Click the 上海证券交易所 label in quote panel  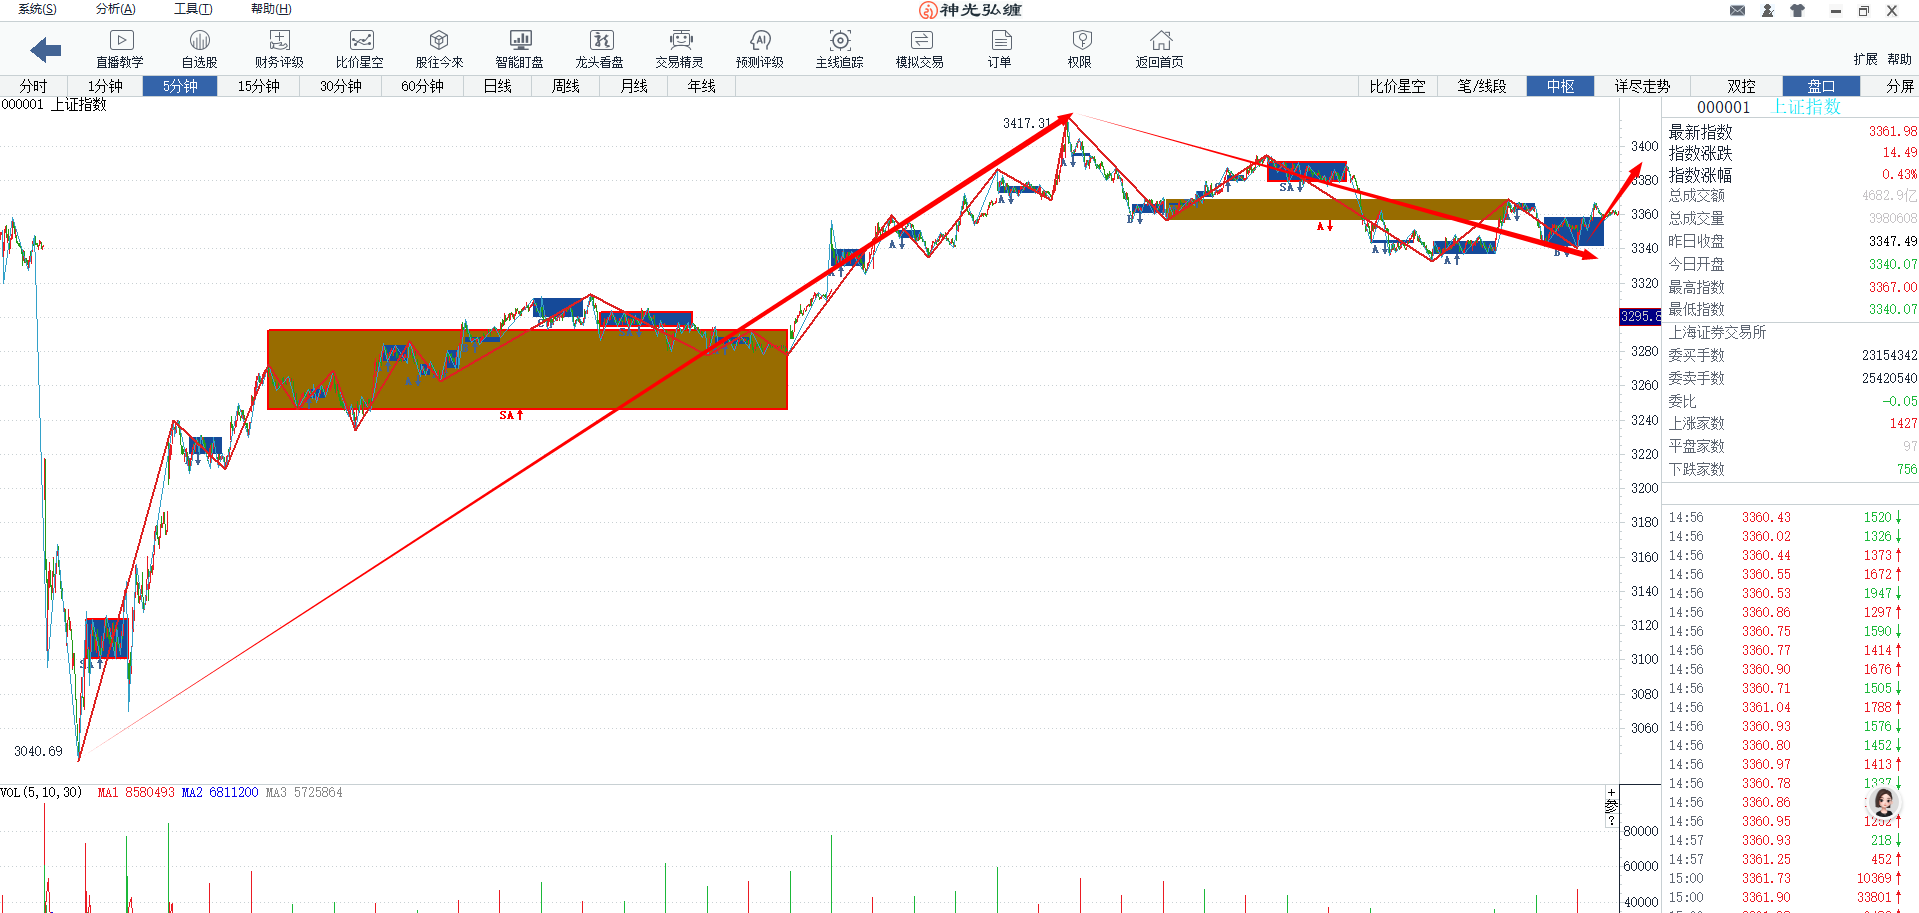tap(1717, 332)
